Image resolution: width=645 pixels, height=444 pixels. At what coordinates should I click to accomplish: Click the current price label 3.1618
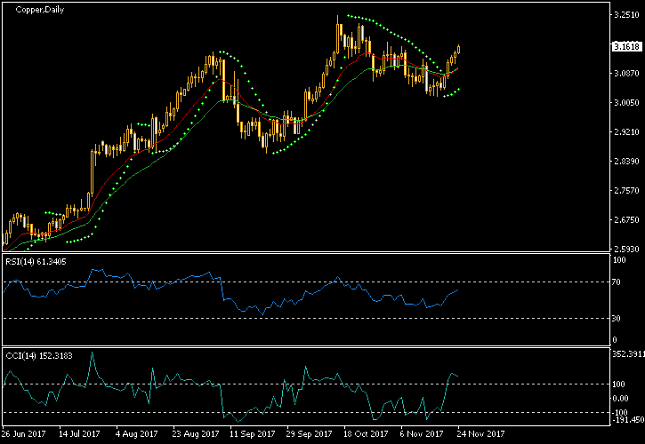pos(626,46)
